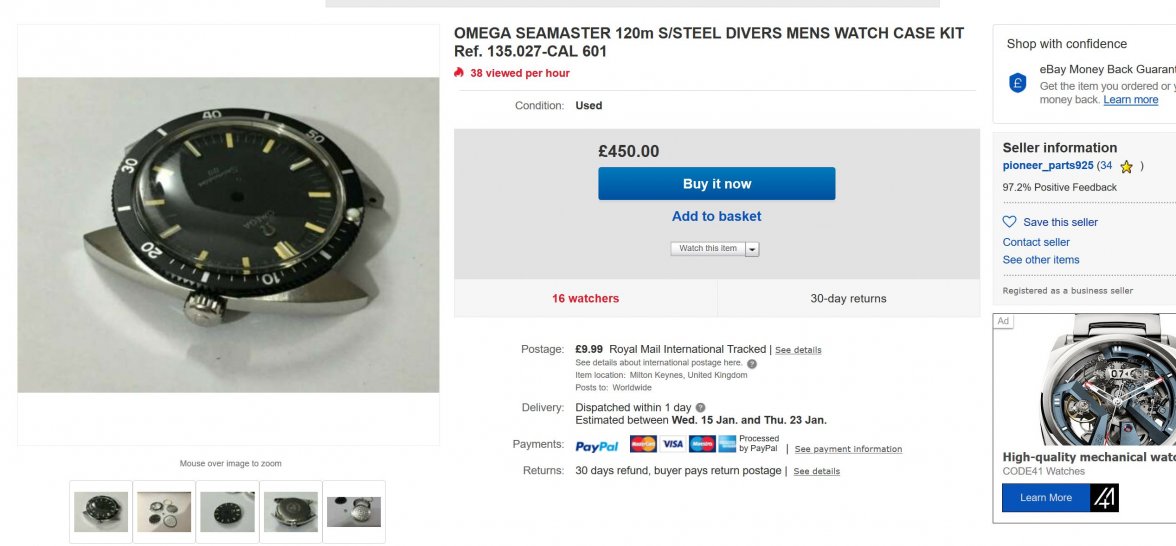Viewport: 1176px width, 546px height.
Task: Click the Buy it now button
Action: point(716,184)
